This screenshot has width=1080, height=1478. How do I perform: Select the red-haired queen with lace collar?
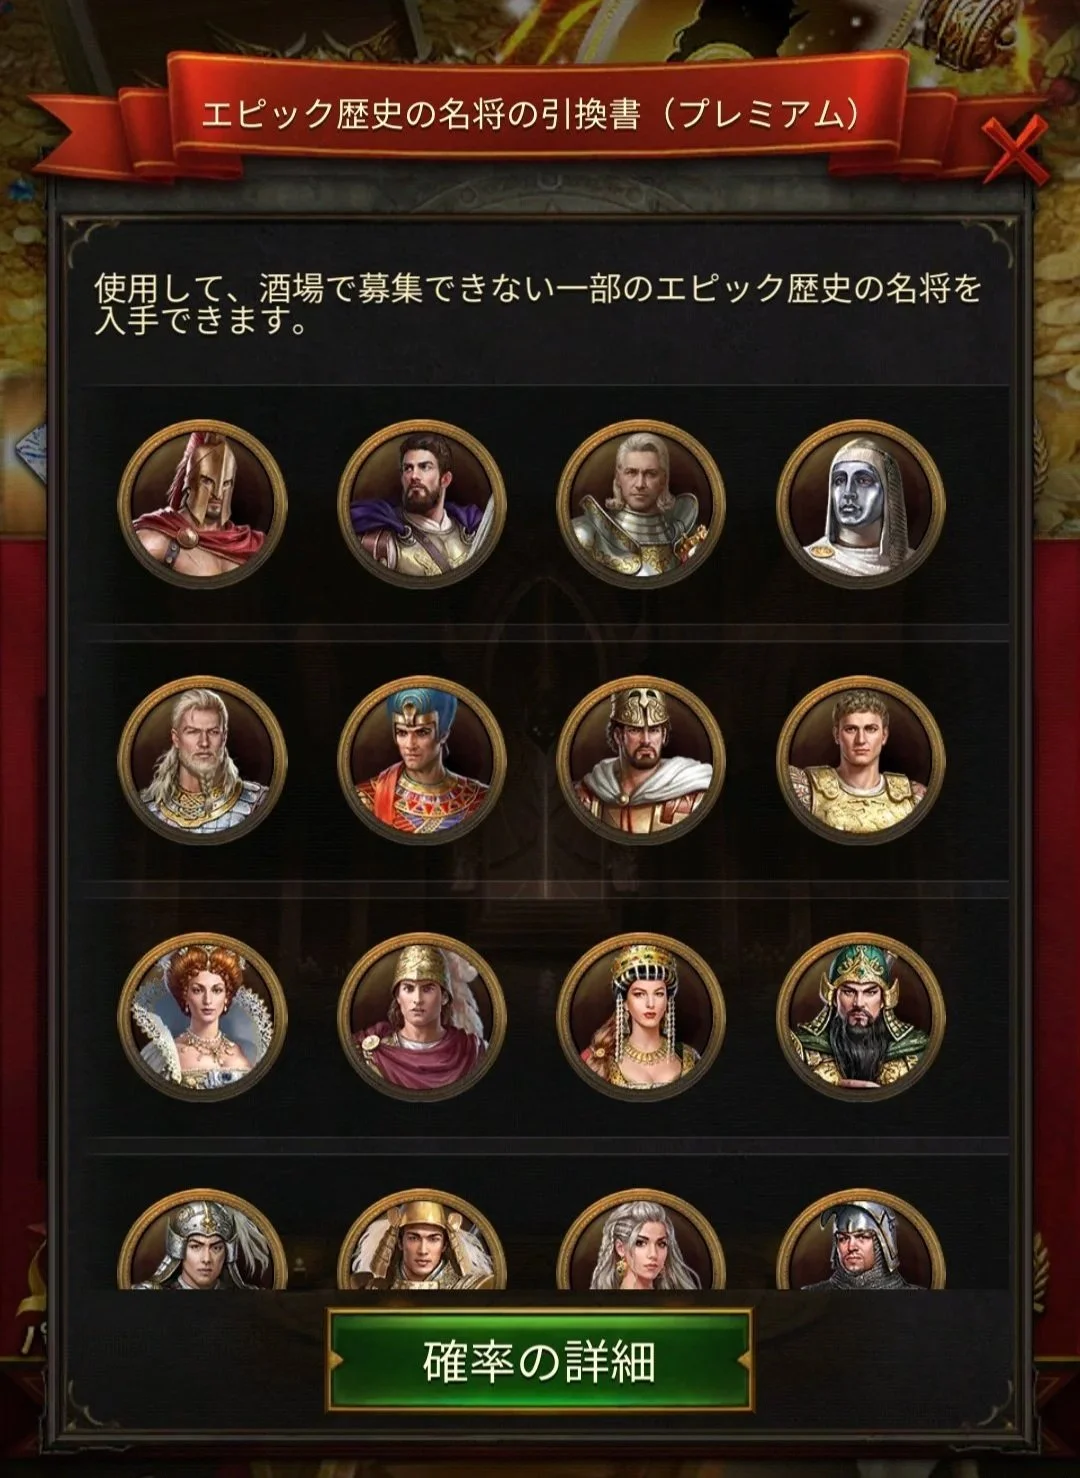203,1016
